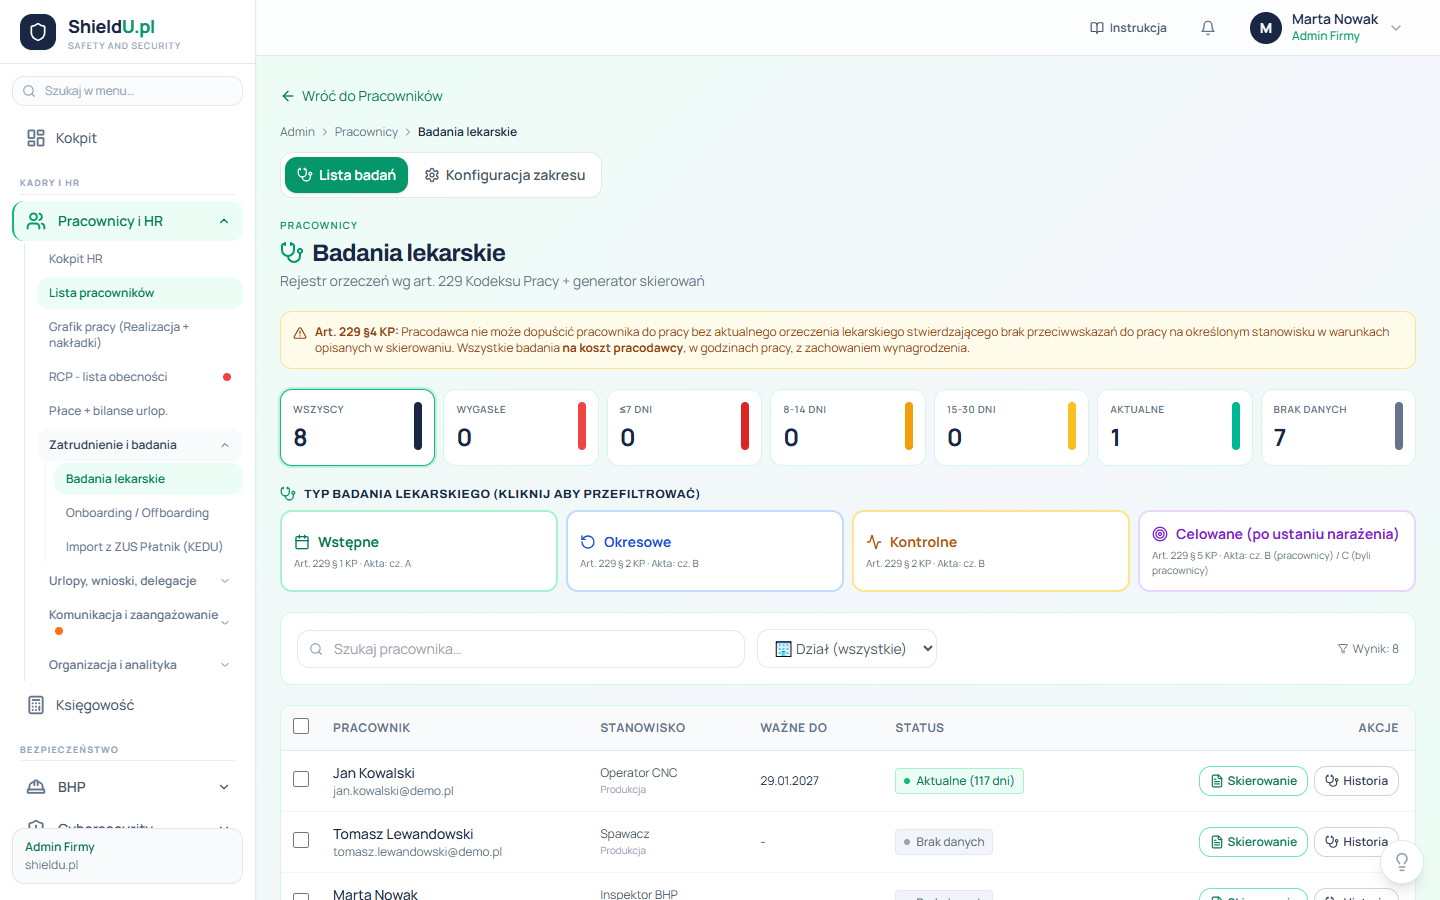This screenshot has width=1440, height=900.
Task: Check the Jan Kowalski row checkbox
Action: [301, 779]
